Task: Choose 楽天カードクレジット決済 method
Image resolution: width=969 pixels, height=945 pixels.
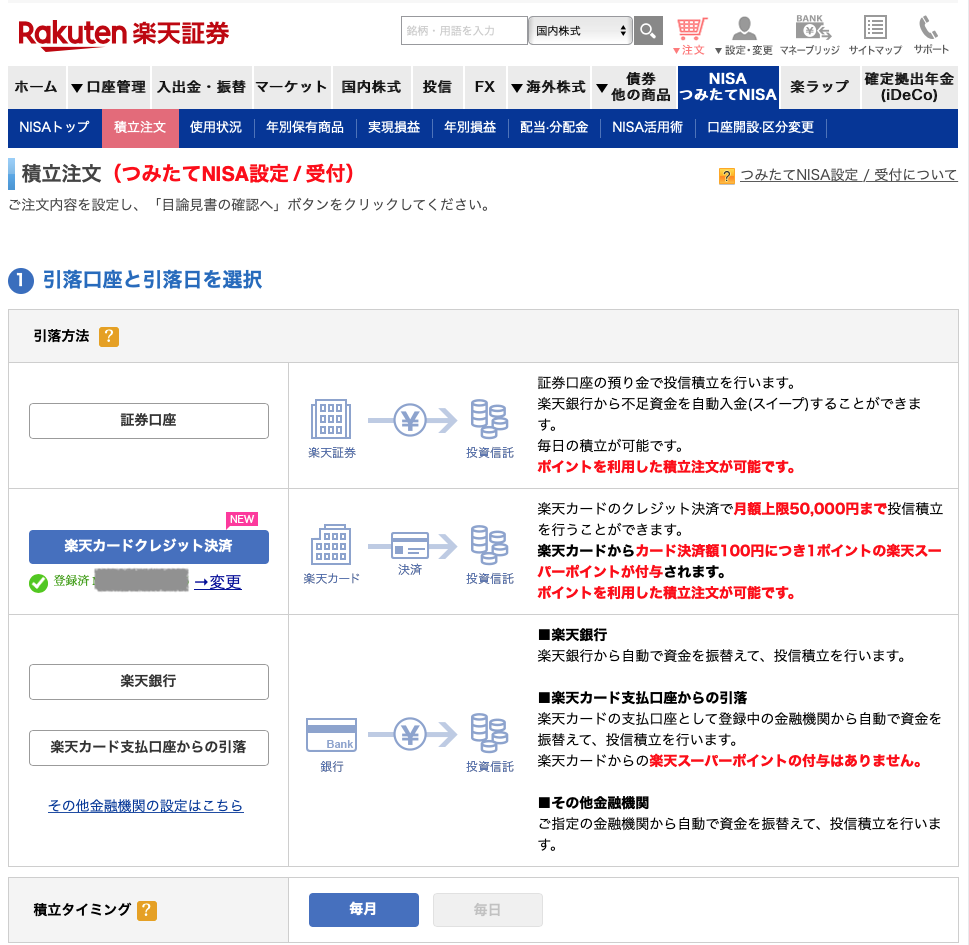Action: [x=149, y=546]
